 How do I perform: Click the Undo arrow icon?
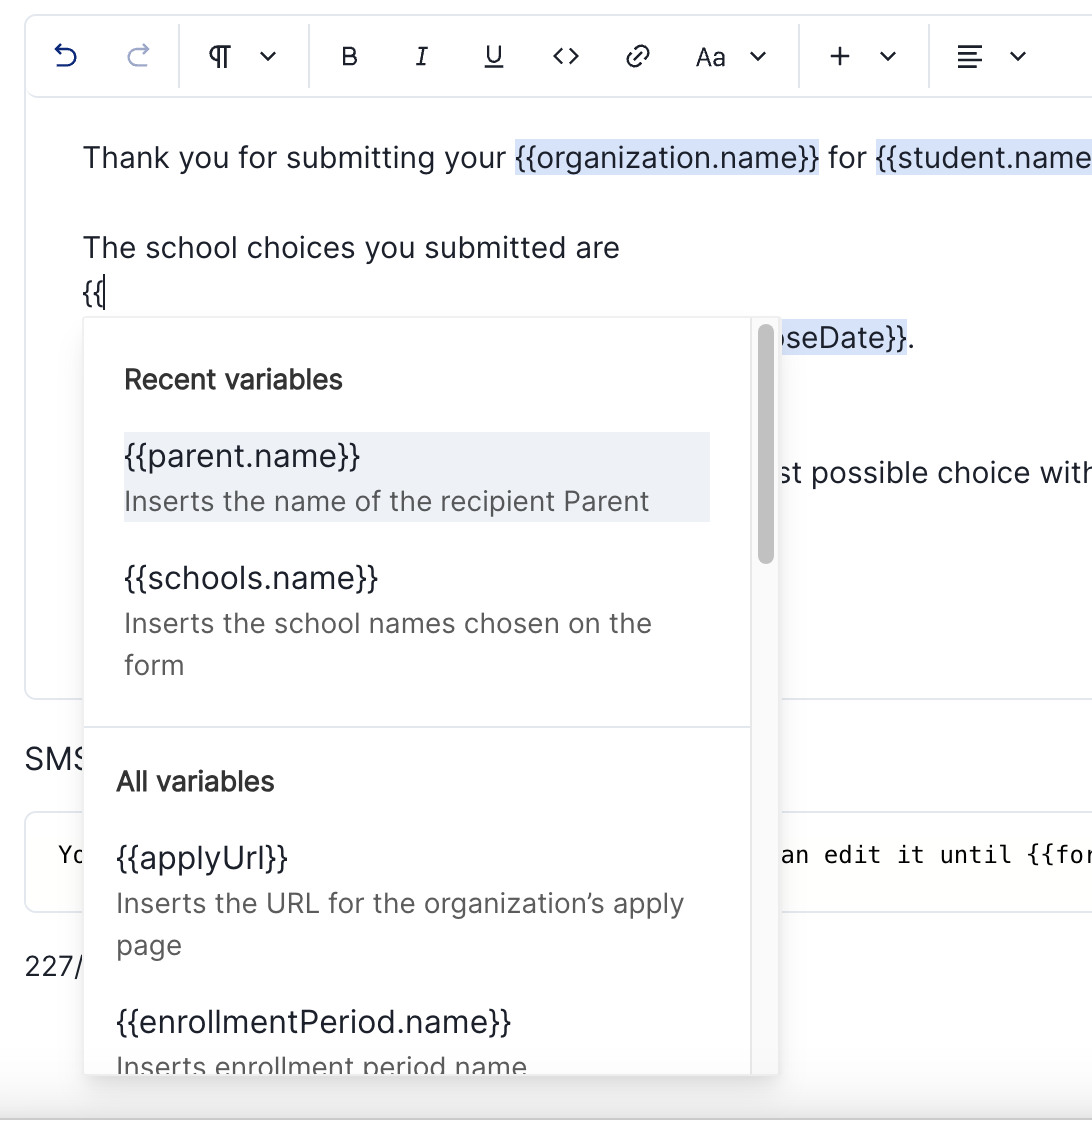click(x=66, y=56)
